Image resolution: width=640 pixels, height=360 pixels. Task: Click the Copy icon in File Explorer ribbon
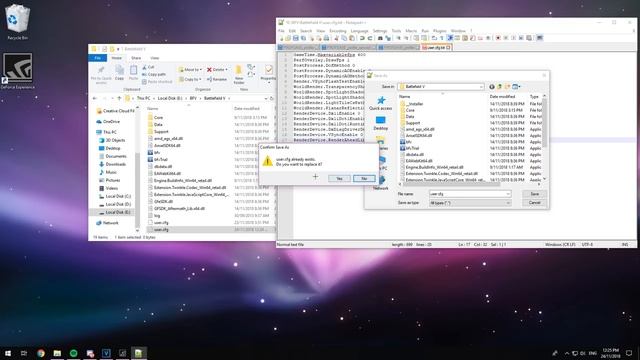pyautogui.click(x=119, y=73)
